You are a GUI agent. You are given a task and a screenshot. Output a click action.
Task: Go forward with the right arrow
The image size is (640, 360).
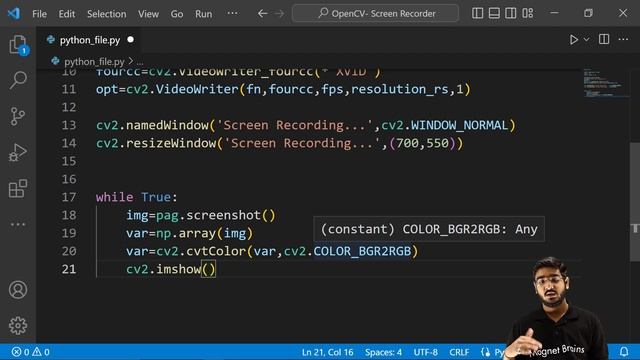click(x=280, y=13)
